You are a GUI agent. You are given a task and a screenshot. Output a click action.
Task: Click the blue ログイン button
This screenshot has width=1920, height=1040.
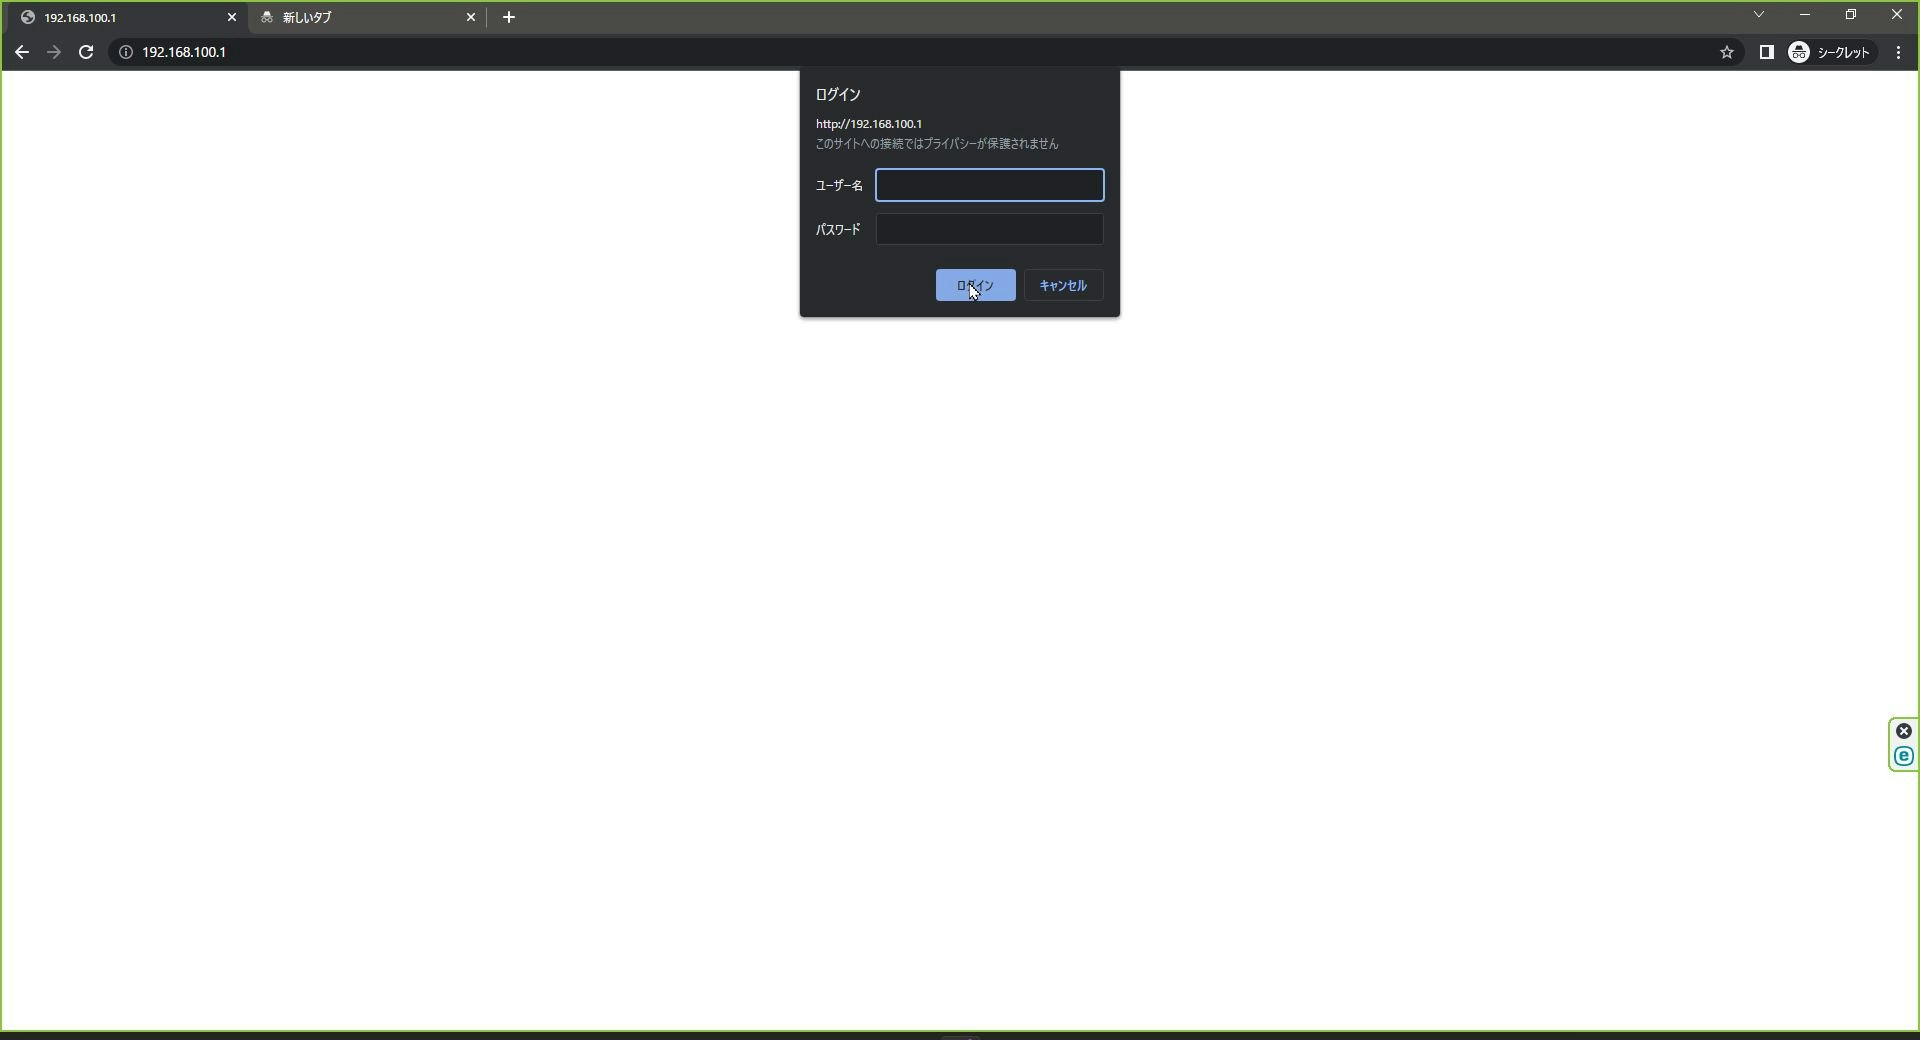[x=975, y=285]
